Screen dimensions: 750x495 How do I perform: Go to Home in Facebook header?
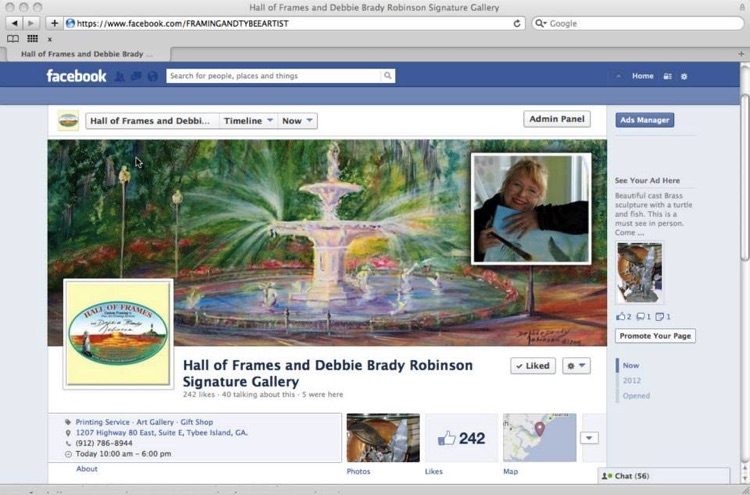(x=642, y=76)
